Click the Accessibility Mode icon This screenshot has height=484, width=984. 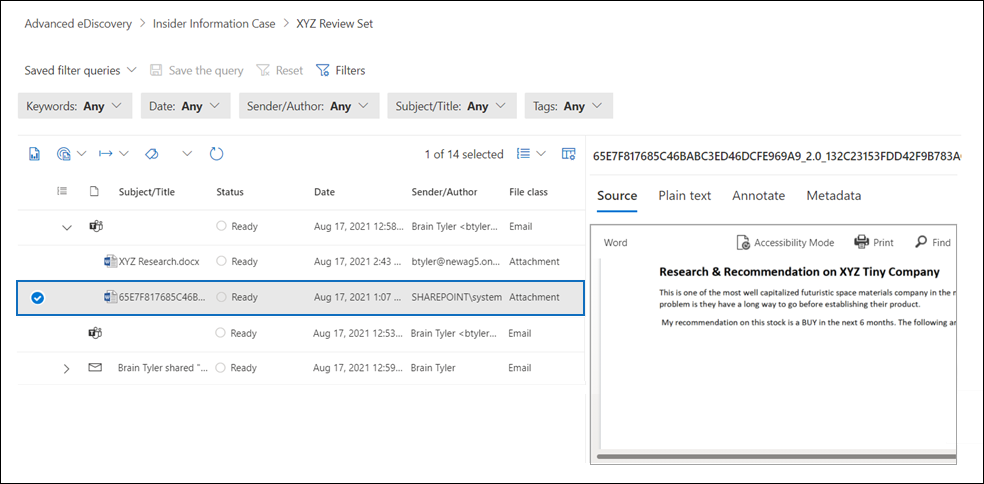coord(743,242)
